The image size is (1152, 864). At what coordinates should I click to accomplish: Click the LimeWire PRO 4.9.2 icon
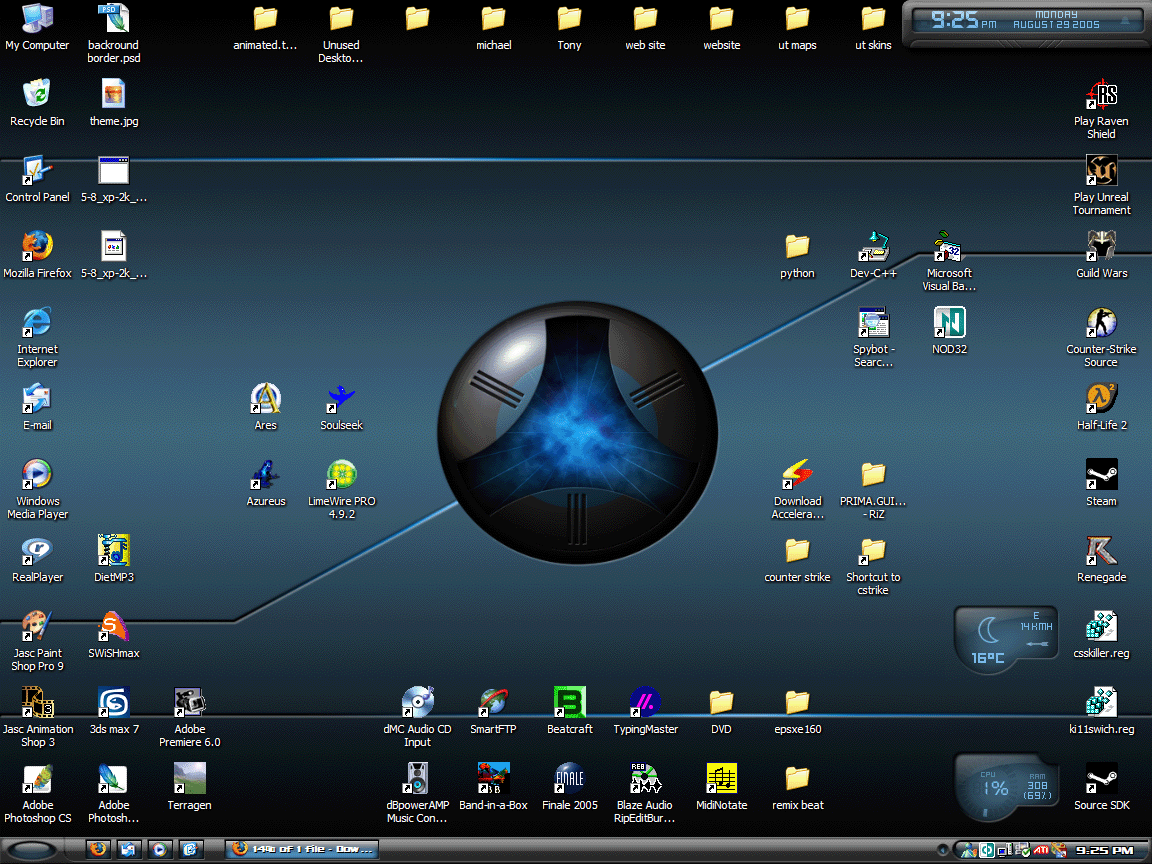click(x=341, y=474)
